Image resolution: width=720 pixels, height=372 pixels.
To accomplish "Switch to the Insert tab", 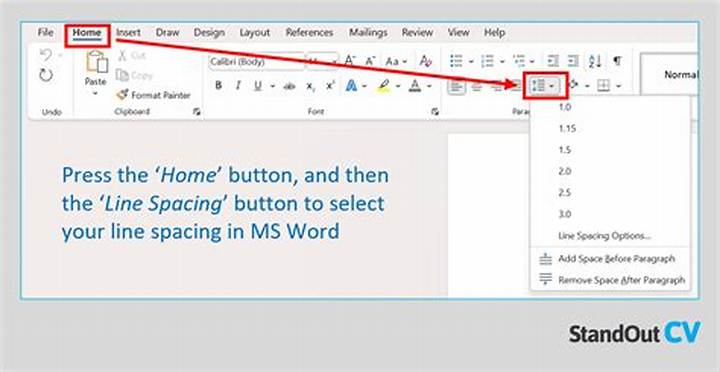I will pyautogui.click(x=128, y=33).
